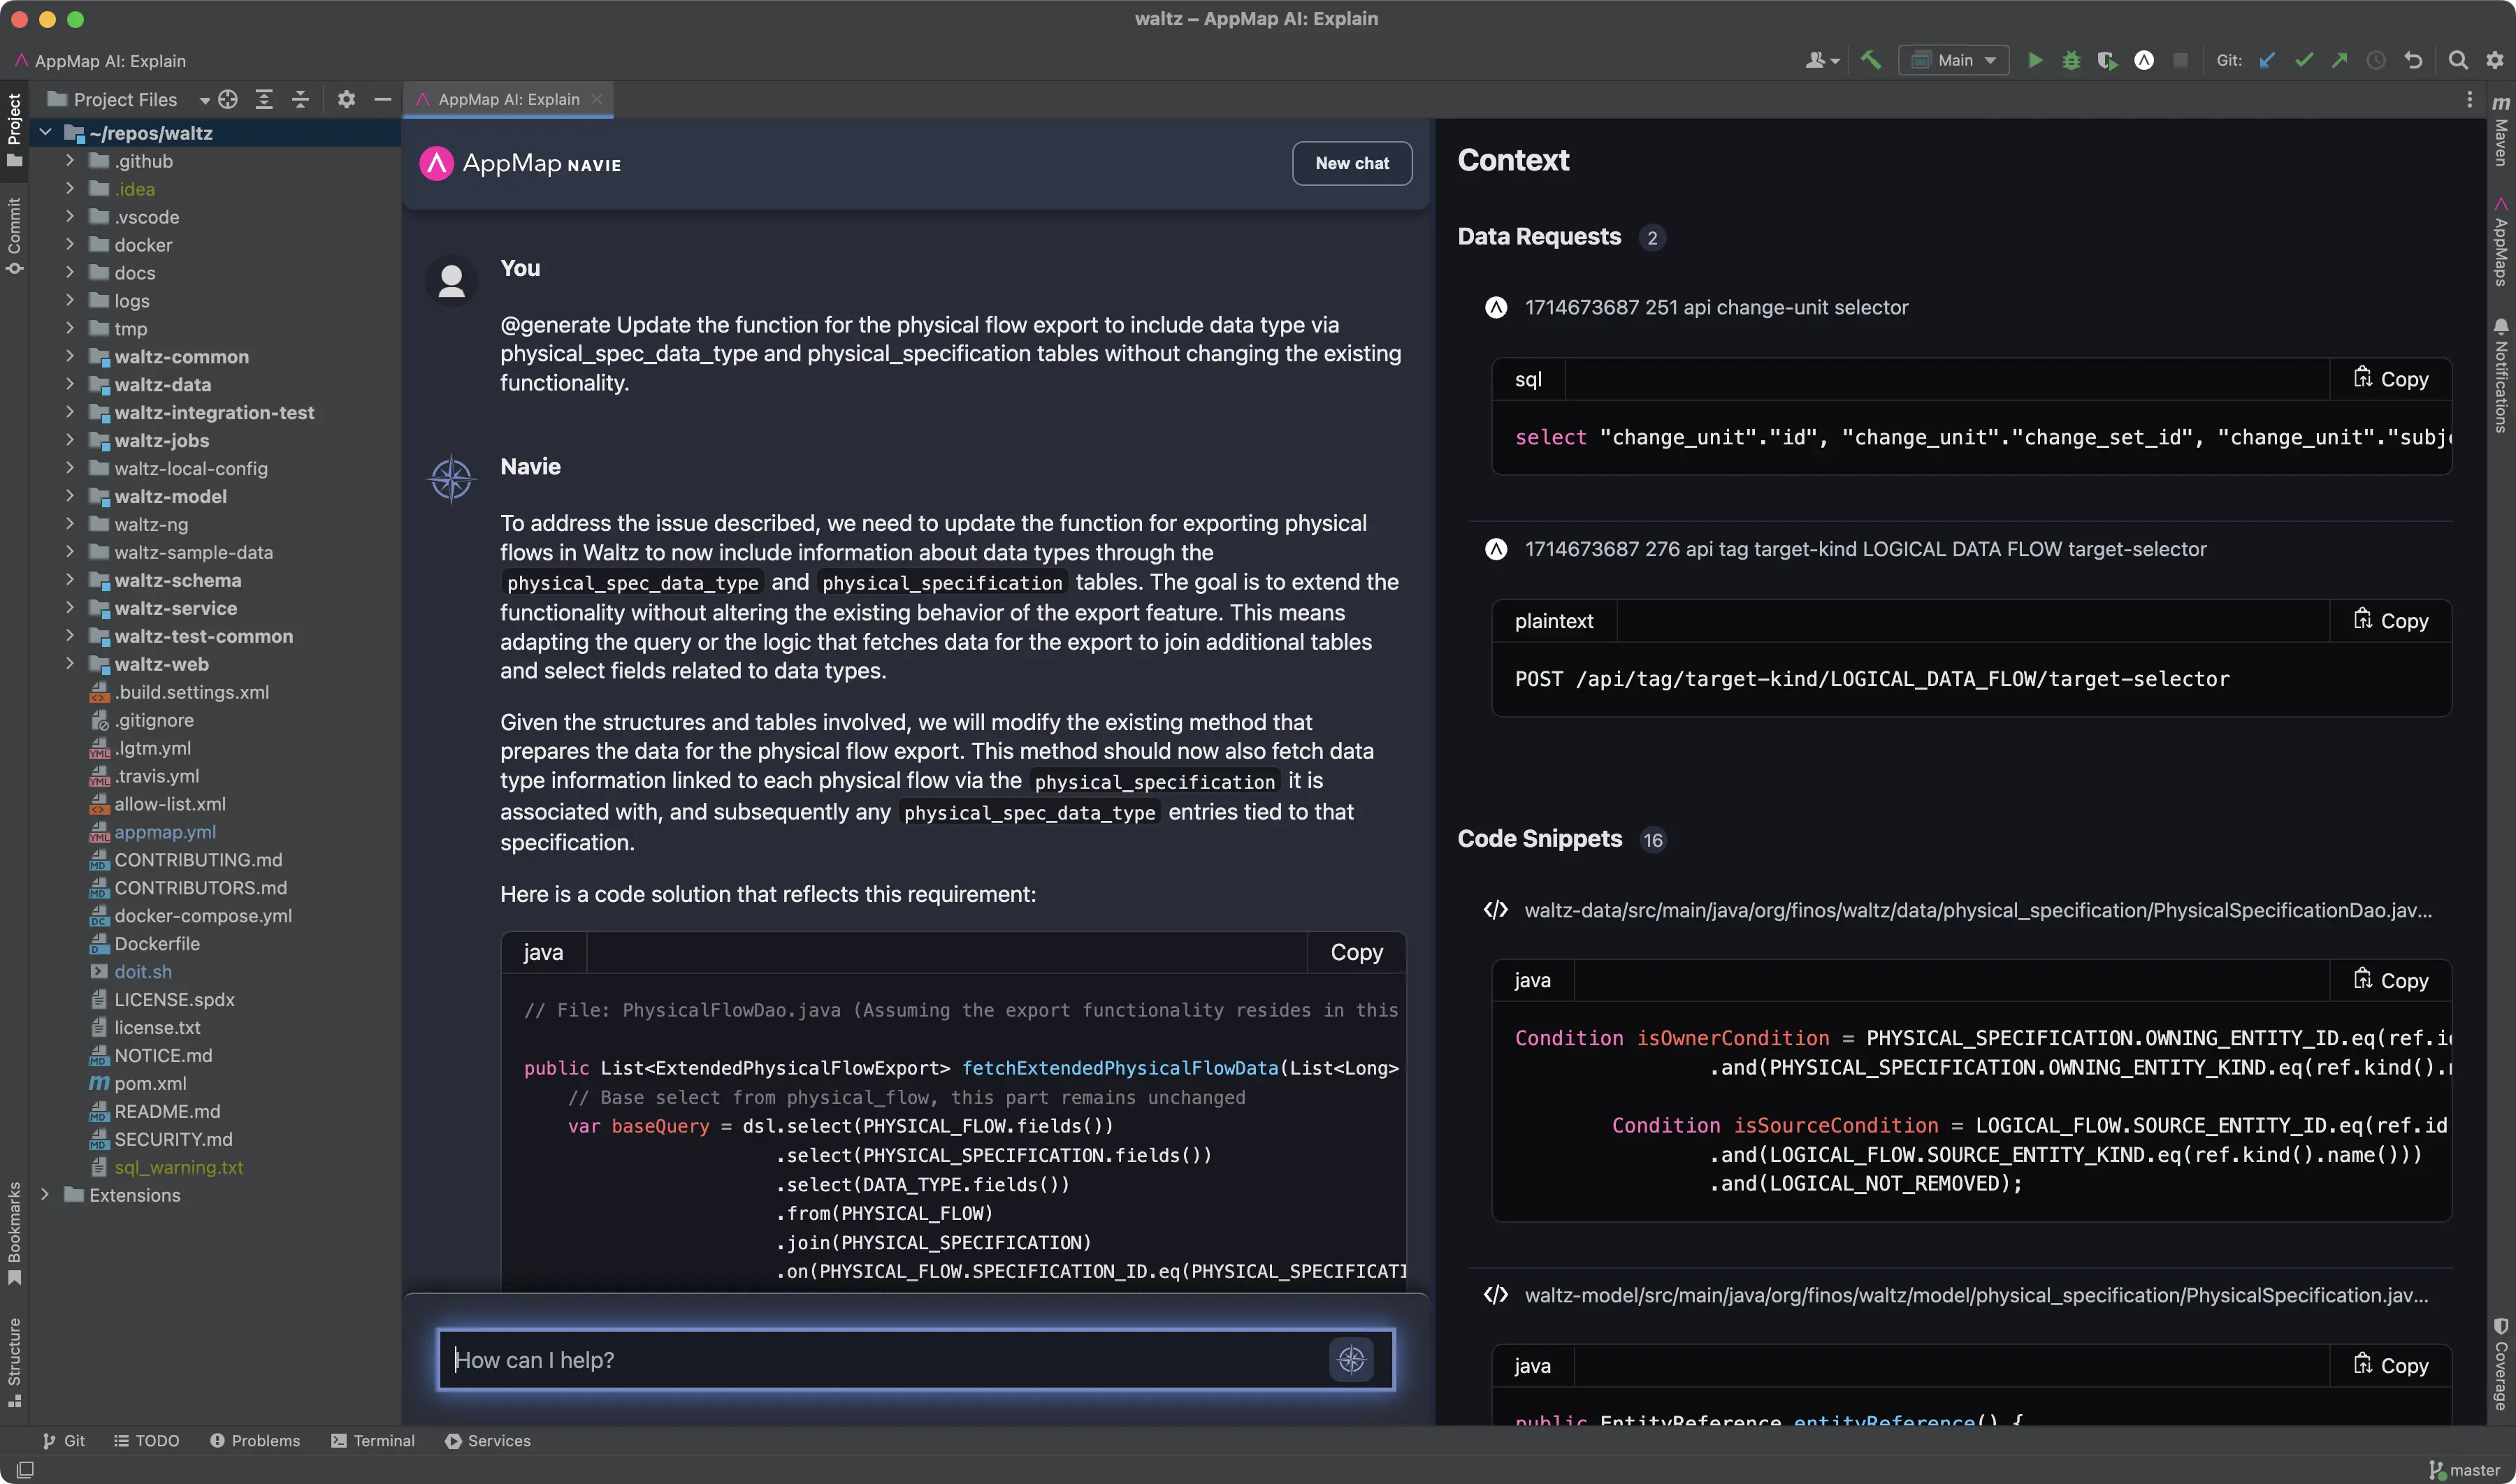Screen dimensions: 2516x1484
Task: Click the 'How can I help?' input
Action: click(x=916, y=1360)
